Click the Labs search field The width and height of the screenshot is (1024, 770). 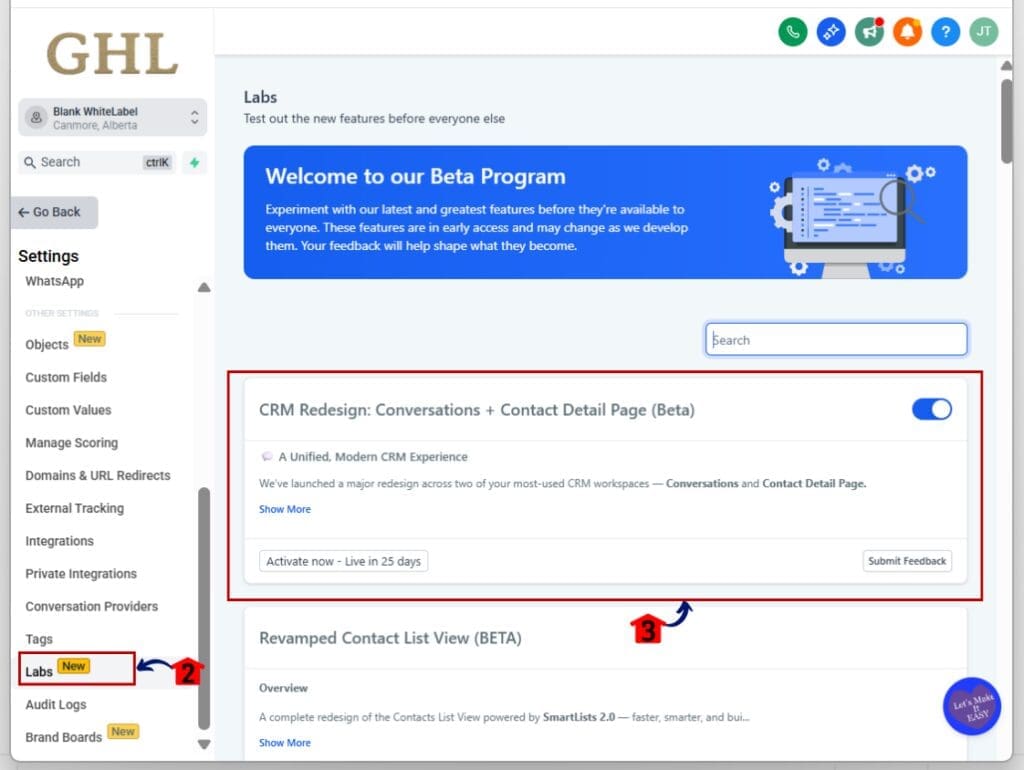point(835,339)
